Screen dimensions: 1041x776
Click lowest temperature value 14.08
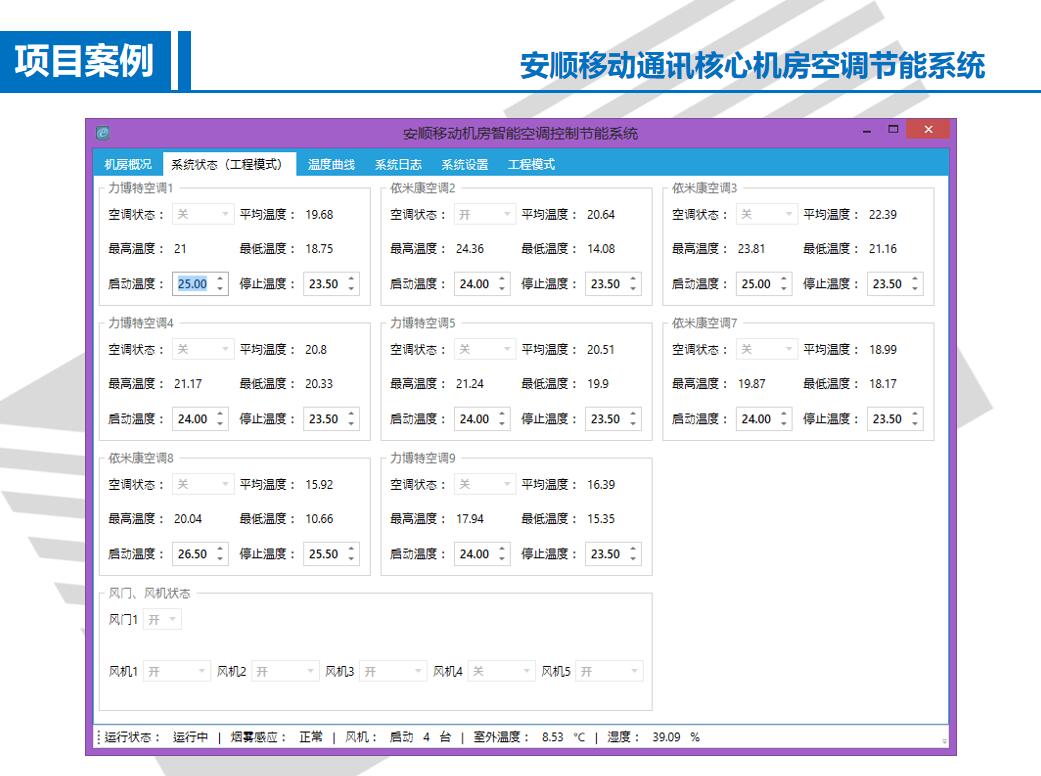pos(601,249)
